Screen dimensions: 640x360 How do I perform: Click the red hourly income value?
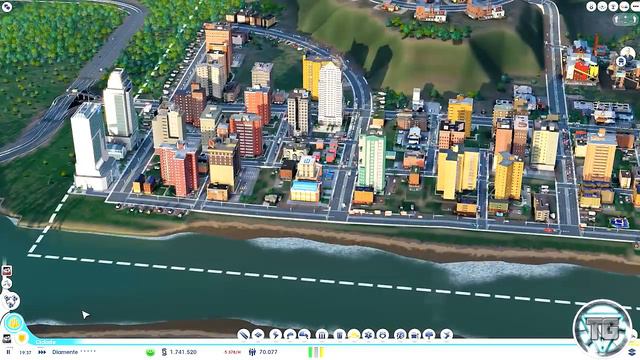233,352
